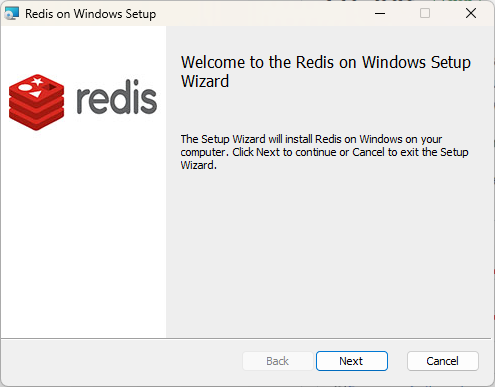Click Next to continue setup

tap(352, 361)
